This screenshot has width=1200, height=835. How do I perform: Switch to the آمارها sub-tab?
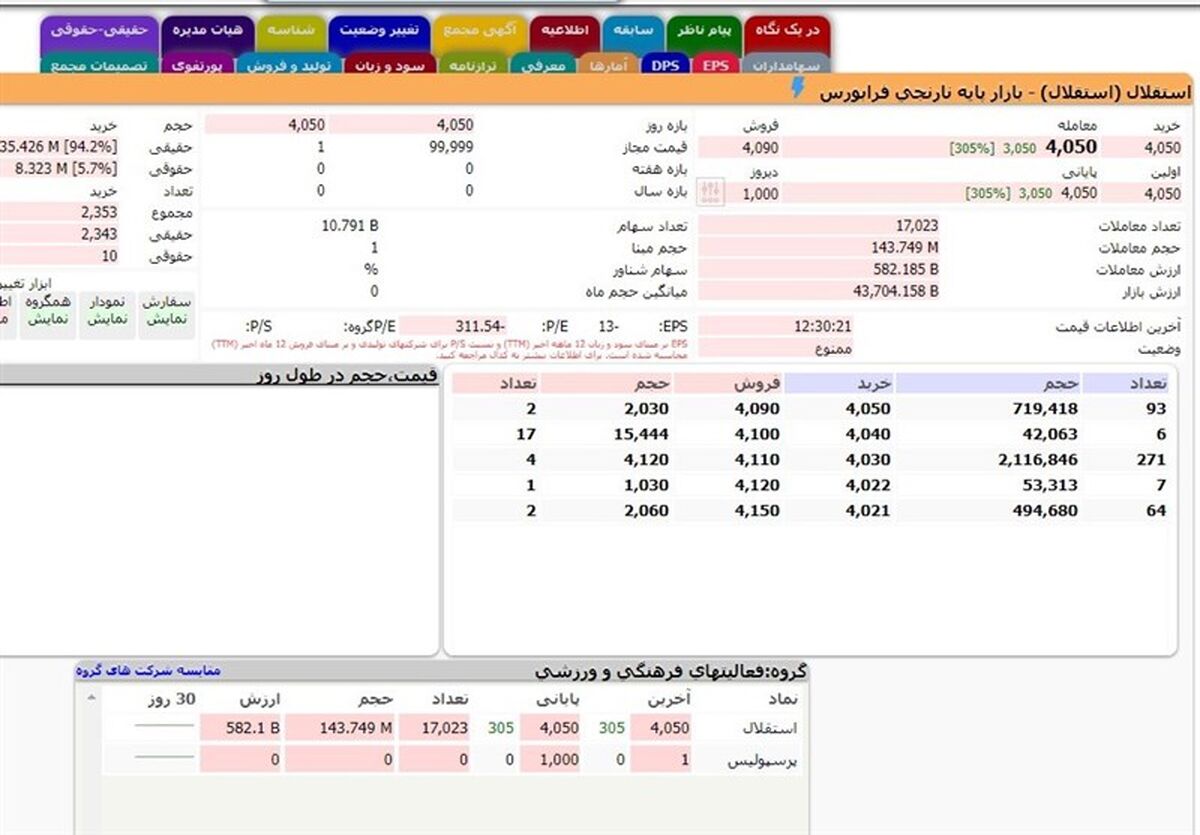[x=608, y=65]
